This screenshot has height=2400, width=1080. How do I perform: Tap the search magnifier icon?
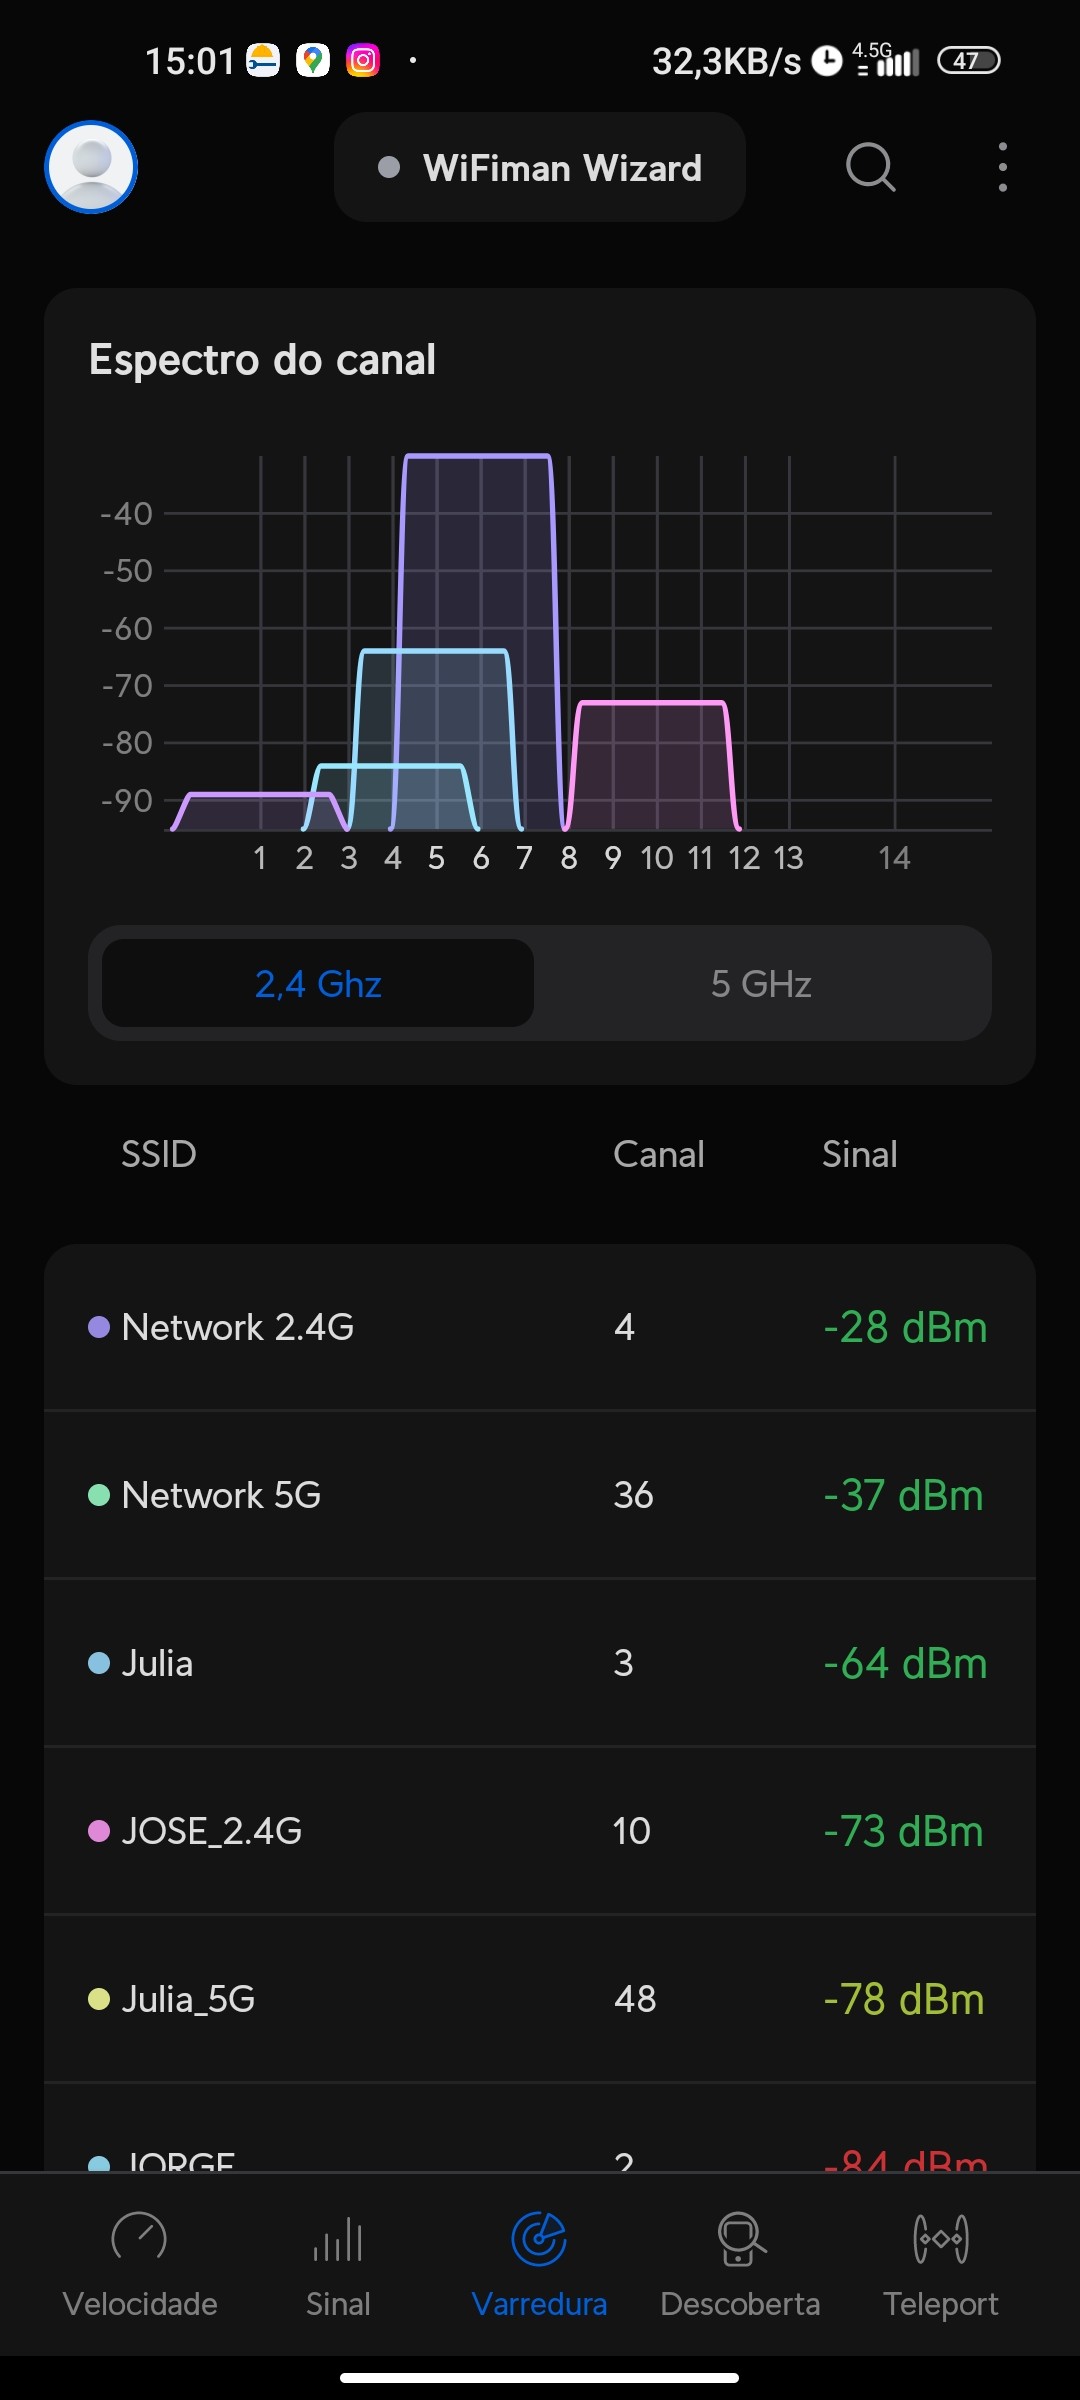click(870, 167)
